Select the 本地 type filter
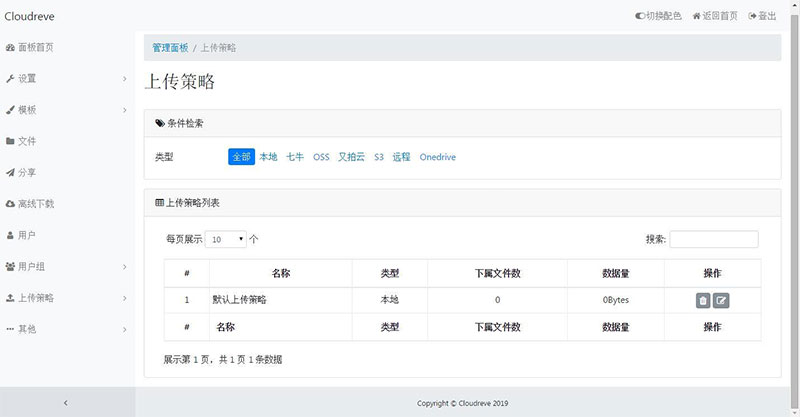The width and height of the screenshot is (800, 417). coord(268,157)
